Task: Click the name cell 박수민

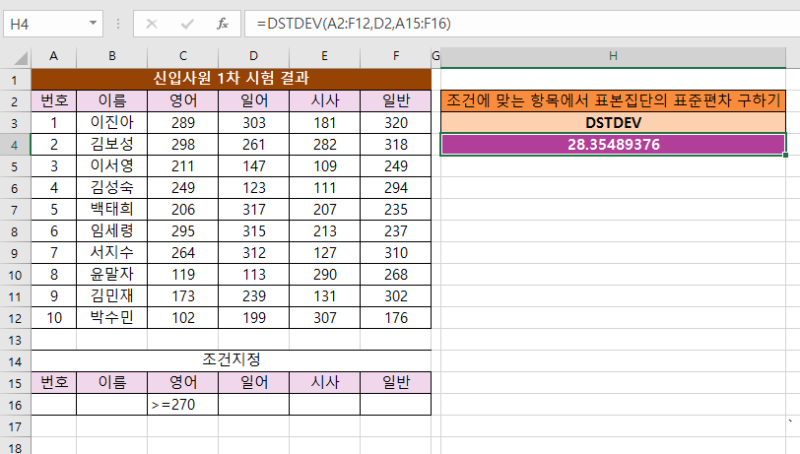Action: (112, 318)
